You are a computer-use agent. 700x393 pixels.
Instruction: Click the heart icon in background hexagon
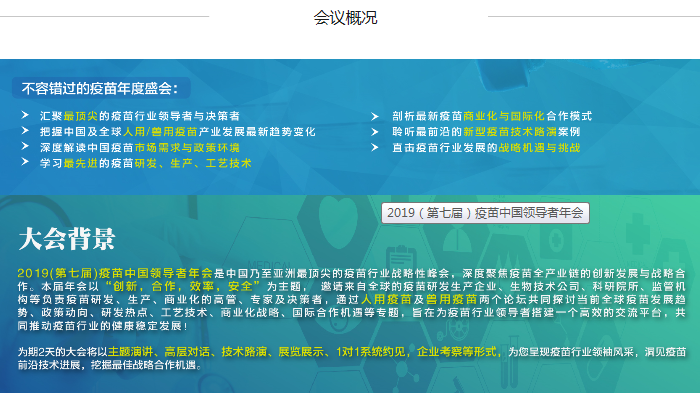tap(338, 218)
